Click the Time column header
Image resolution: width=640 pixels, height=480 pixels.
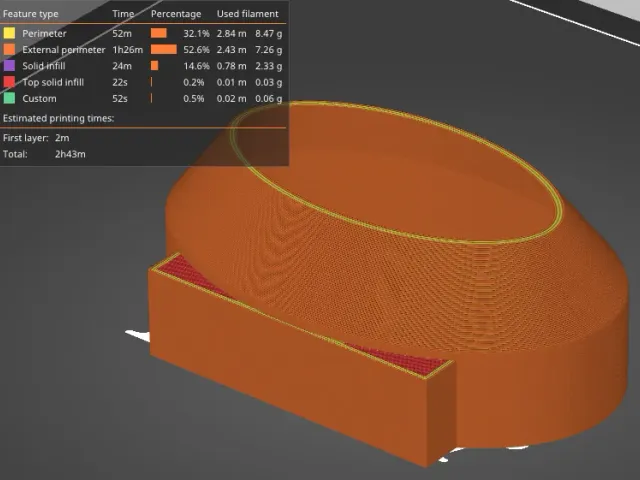click(x=123, y=14)
